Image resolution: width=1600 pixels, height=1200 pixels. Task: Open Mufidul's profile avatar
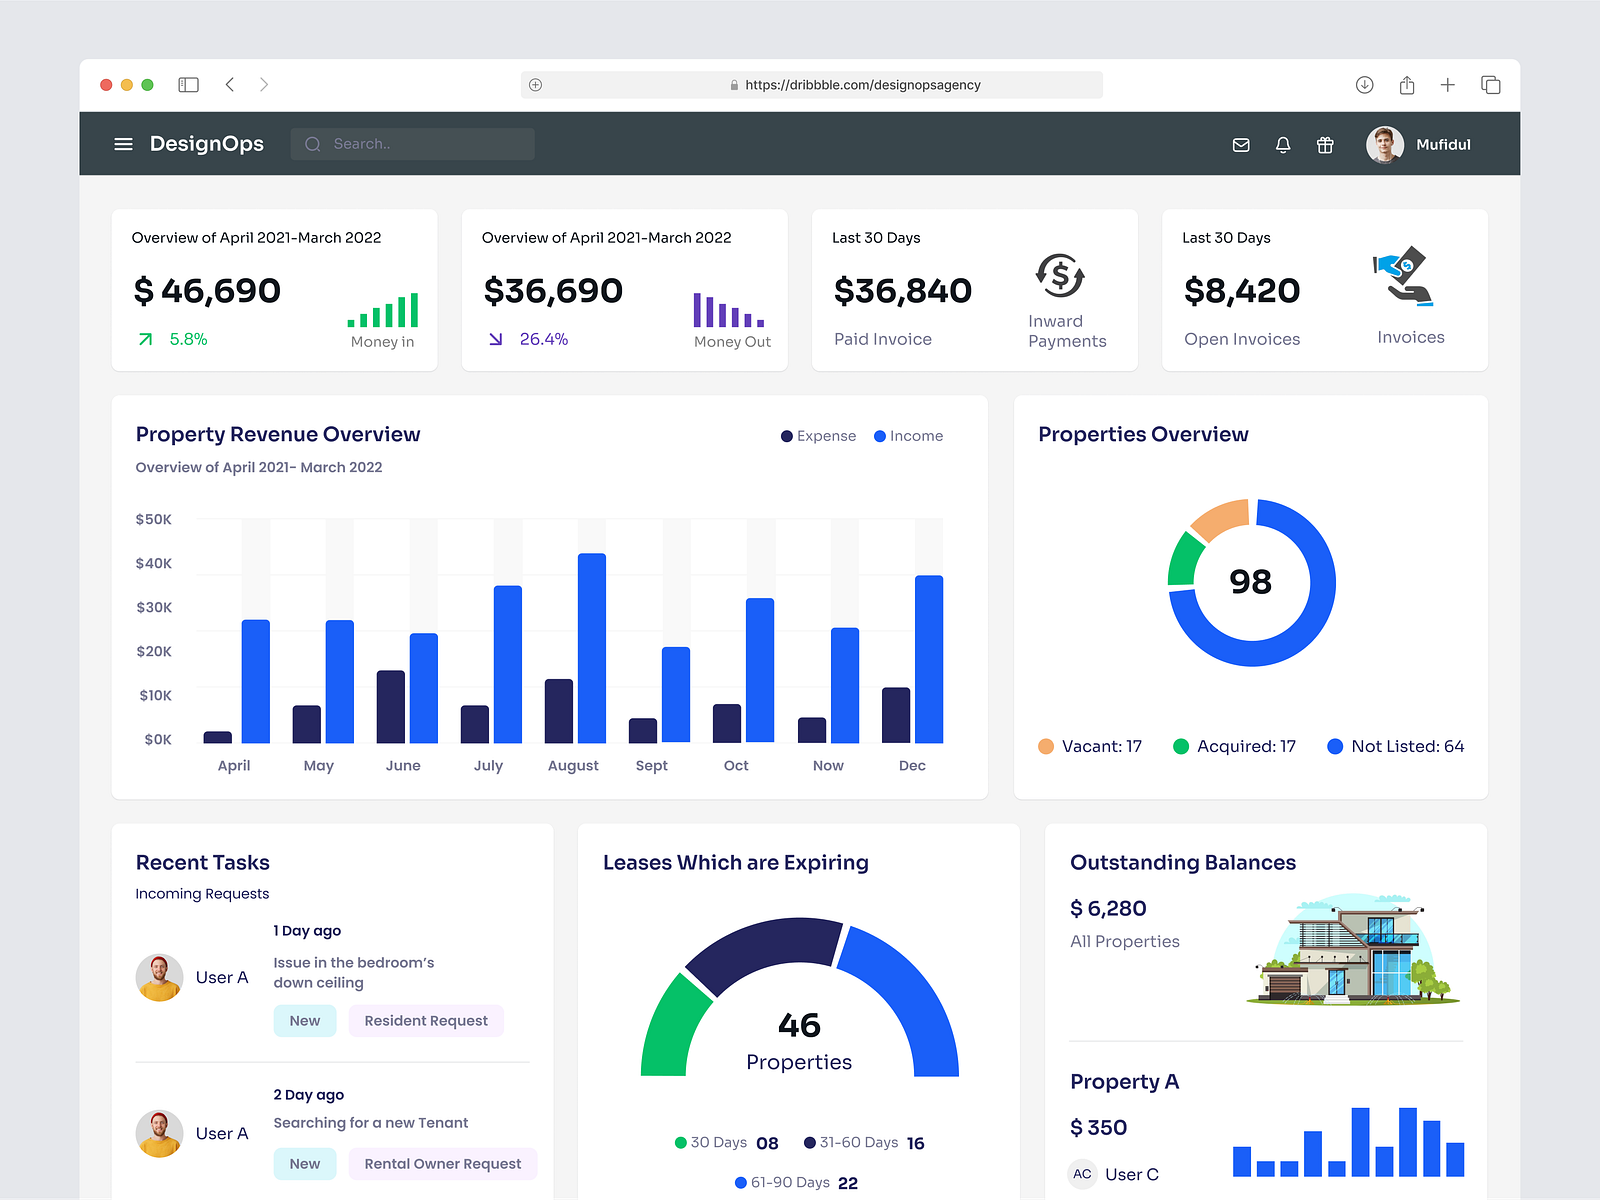point(1385,144)
